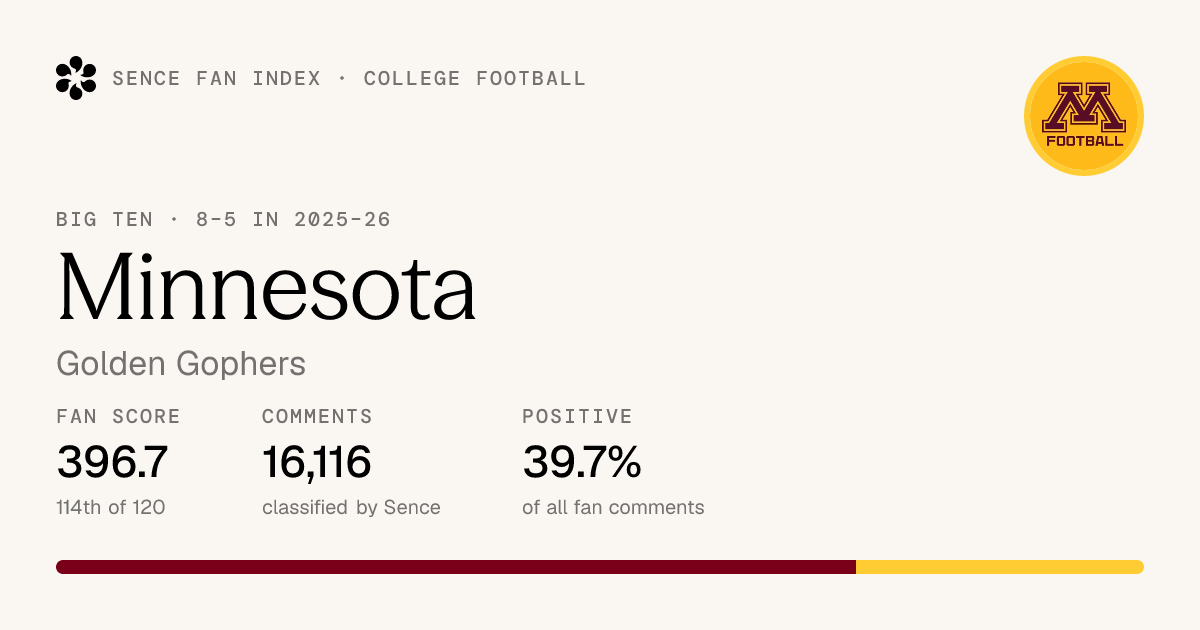Click the 16,116 comments count
Viewport: 1200px width, 630px height.
[317, 462]
